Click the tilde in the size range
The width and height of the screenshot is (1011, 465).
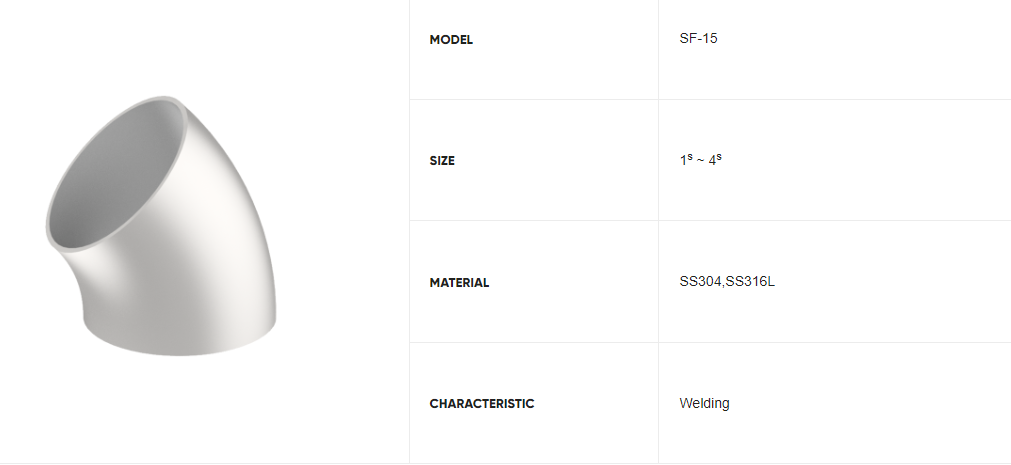(x=700, y=161)
